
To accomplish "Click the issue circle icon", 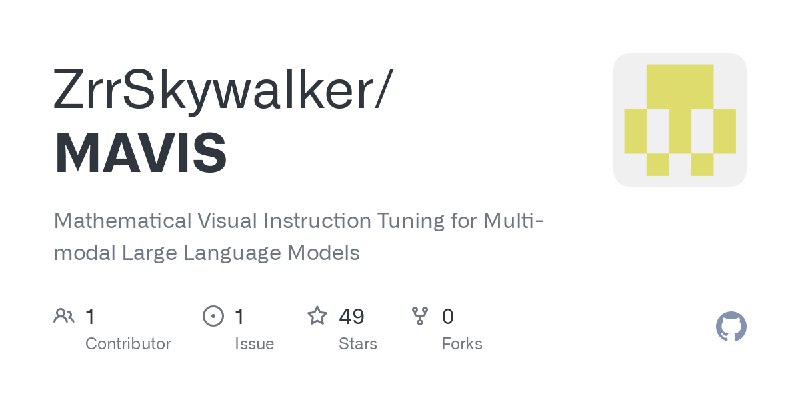I will (213, 316).
